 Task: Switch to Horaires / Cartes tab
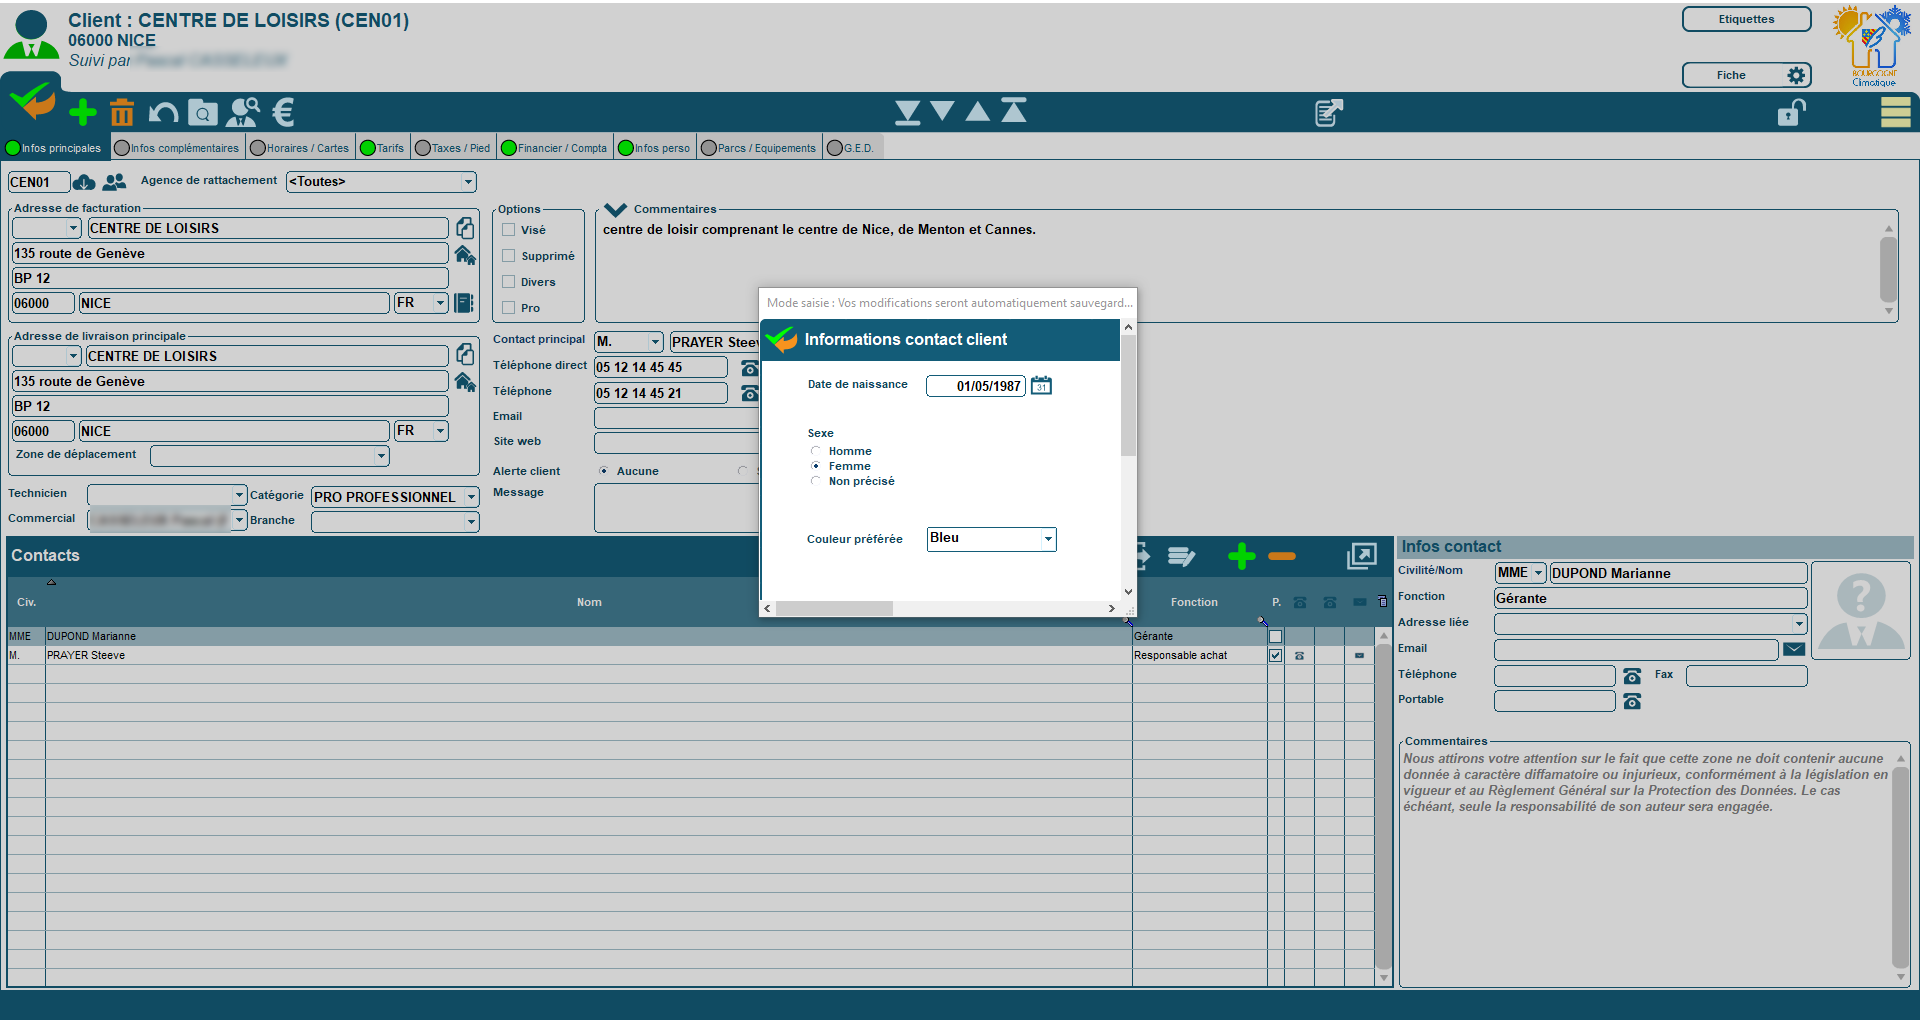(299, 148)
